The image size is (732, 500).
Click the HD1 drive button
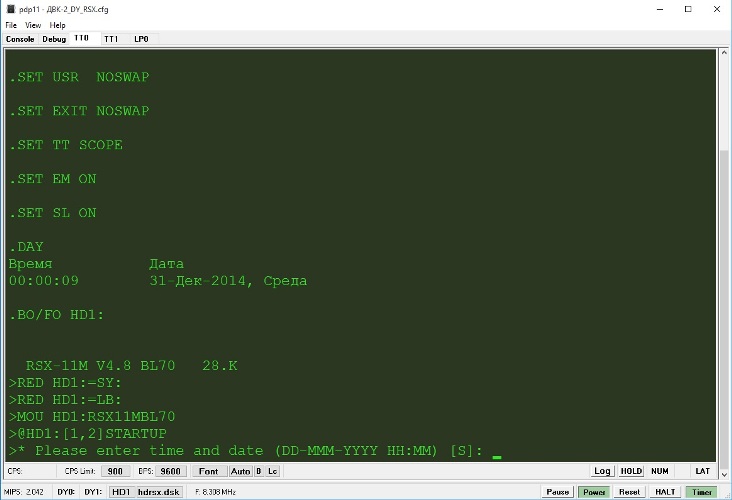pyautogui.click(x=120, y=492)
